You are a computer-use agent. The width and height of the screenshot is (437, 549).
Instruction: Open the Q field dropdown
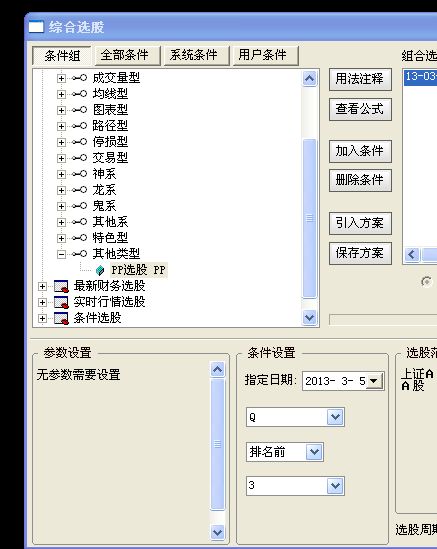[x=335, y=417]
